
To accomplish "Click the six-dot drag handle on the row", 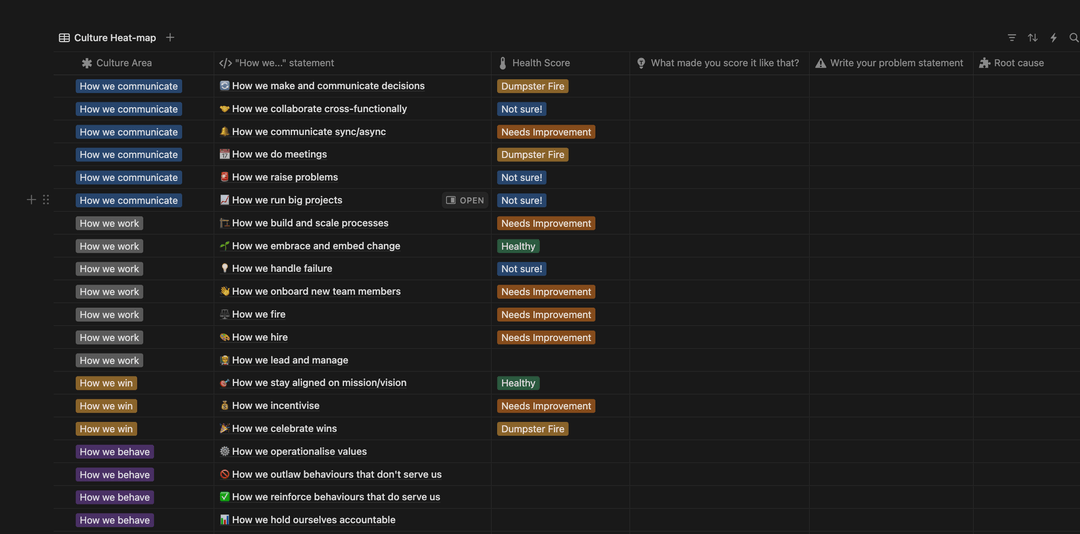I will [46, 200].
